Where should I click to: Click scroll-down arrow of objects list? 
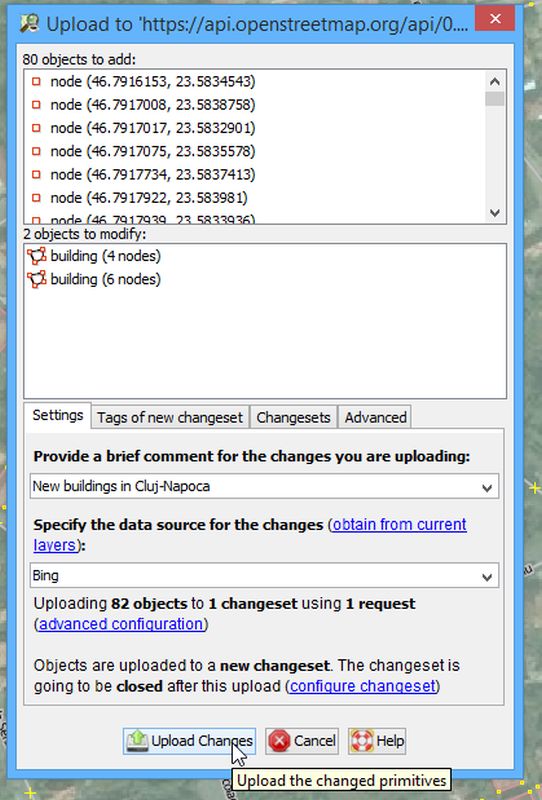pos(495,213)
